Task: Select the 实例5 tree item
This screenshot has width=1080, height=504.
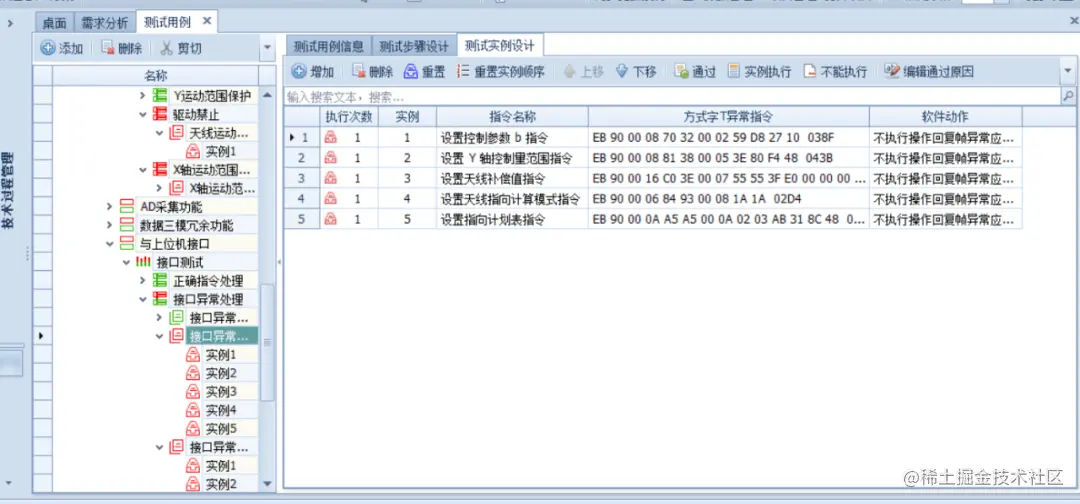Action: tap(221, 429)
